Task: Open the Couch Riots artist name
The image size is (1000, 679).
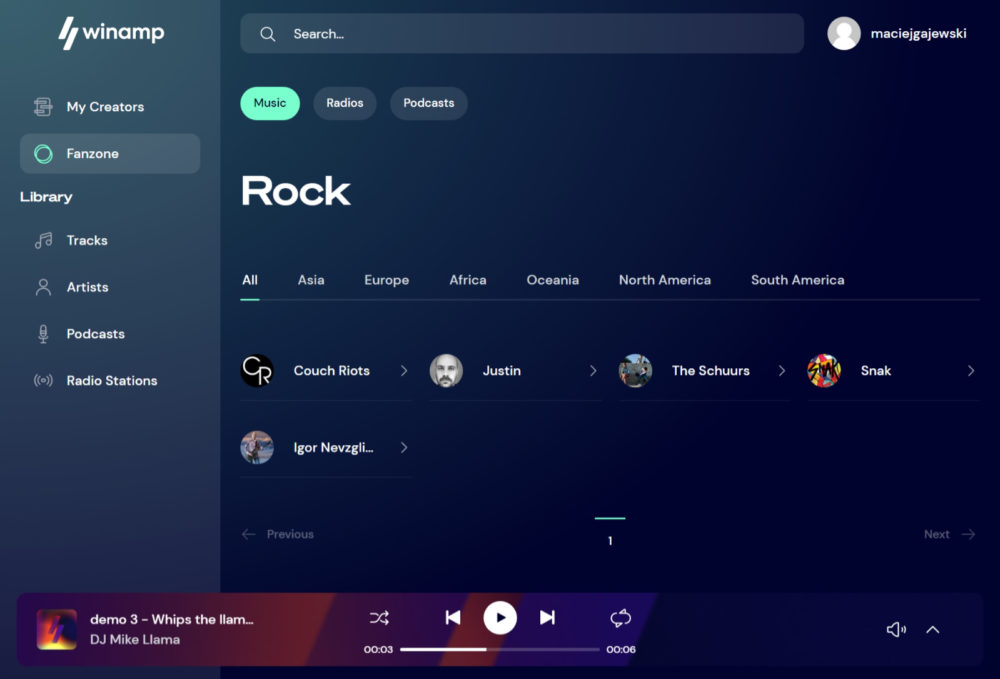Action: pos(332,370)
